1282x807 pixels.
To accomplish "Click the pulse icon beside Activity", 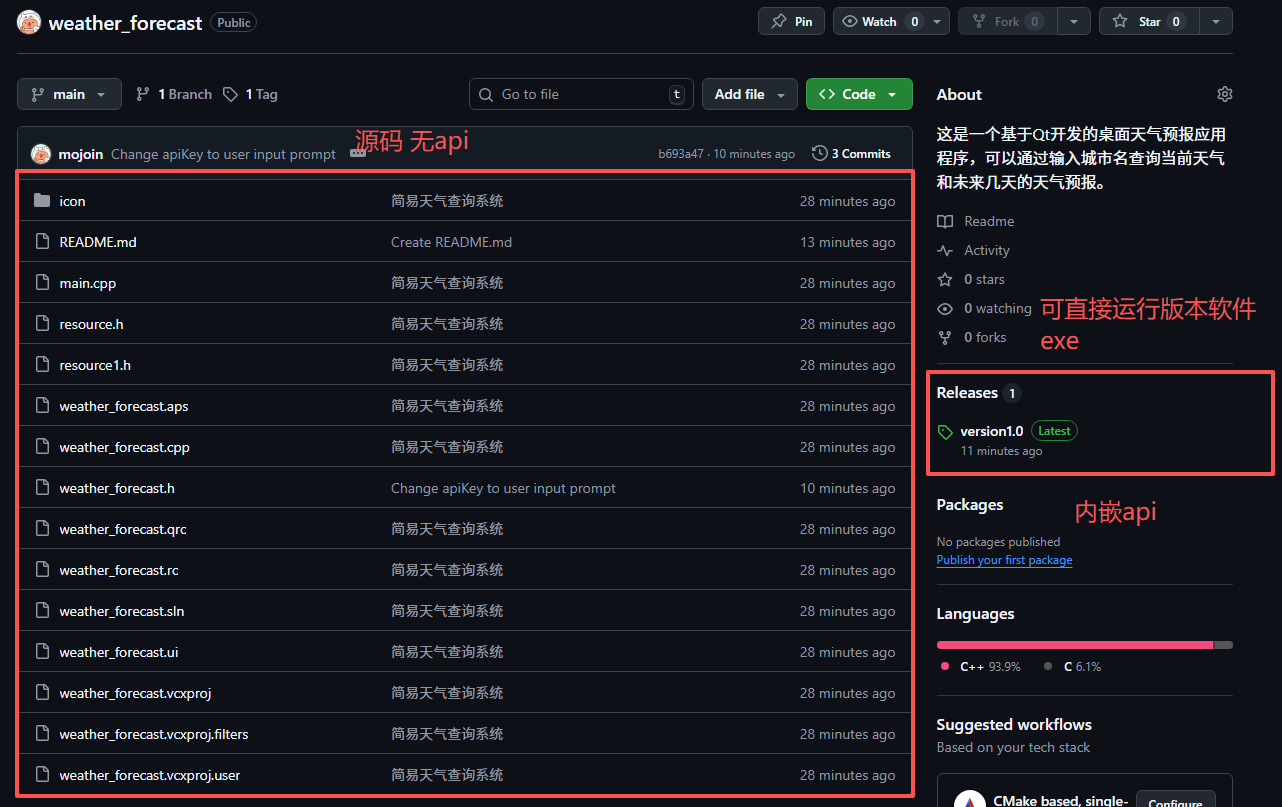I will pos(945,250).
